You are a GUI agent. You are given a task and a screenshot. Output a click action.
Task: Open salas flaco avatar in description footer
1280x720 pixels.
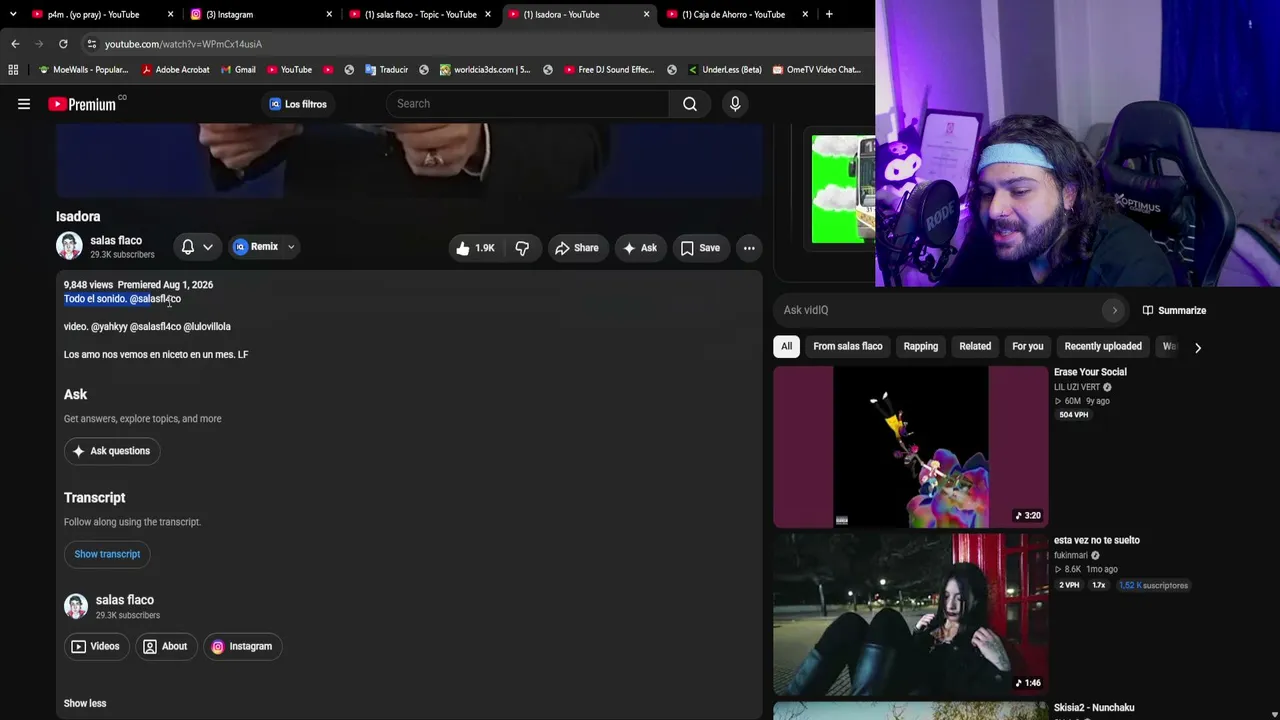76,606
